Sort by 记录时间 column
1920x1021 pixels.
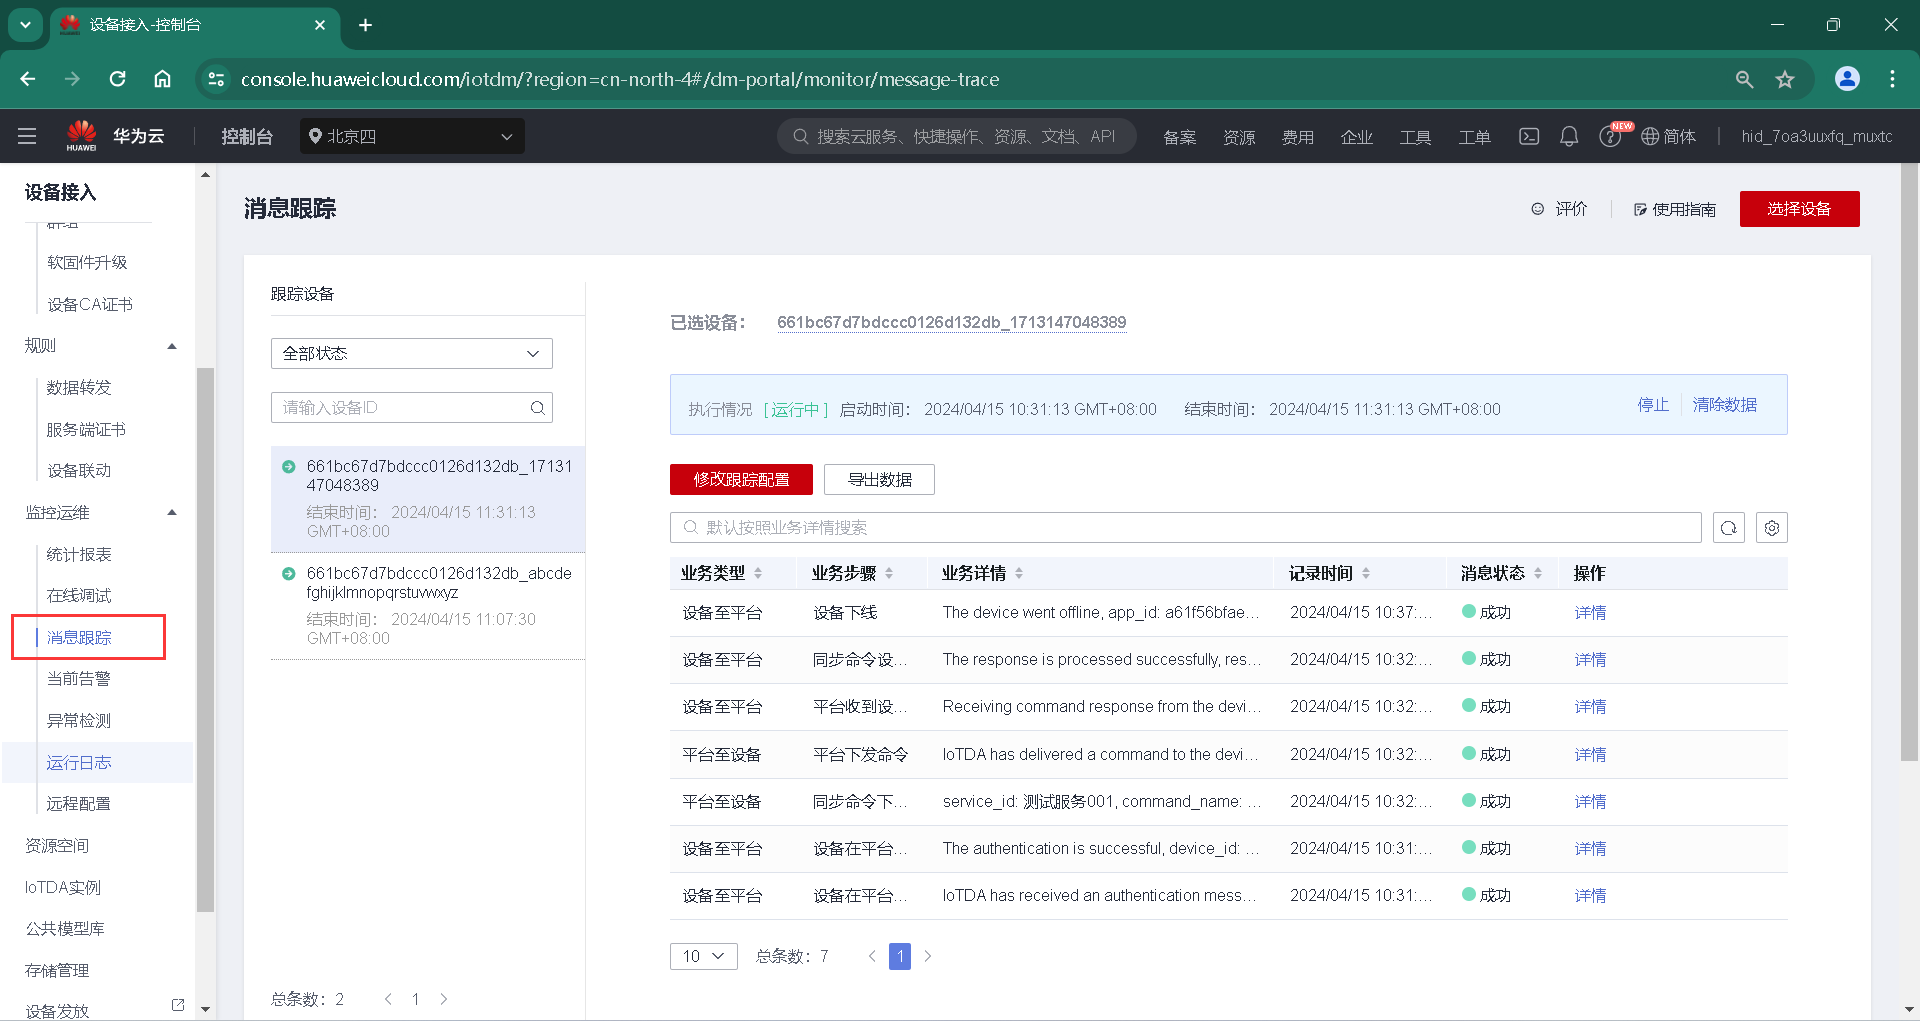[1366, 573]
